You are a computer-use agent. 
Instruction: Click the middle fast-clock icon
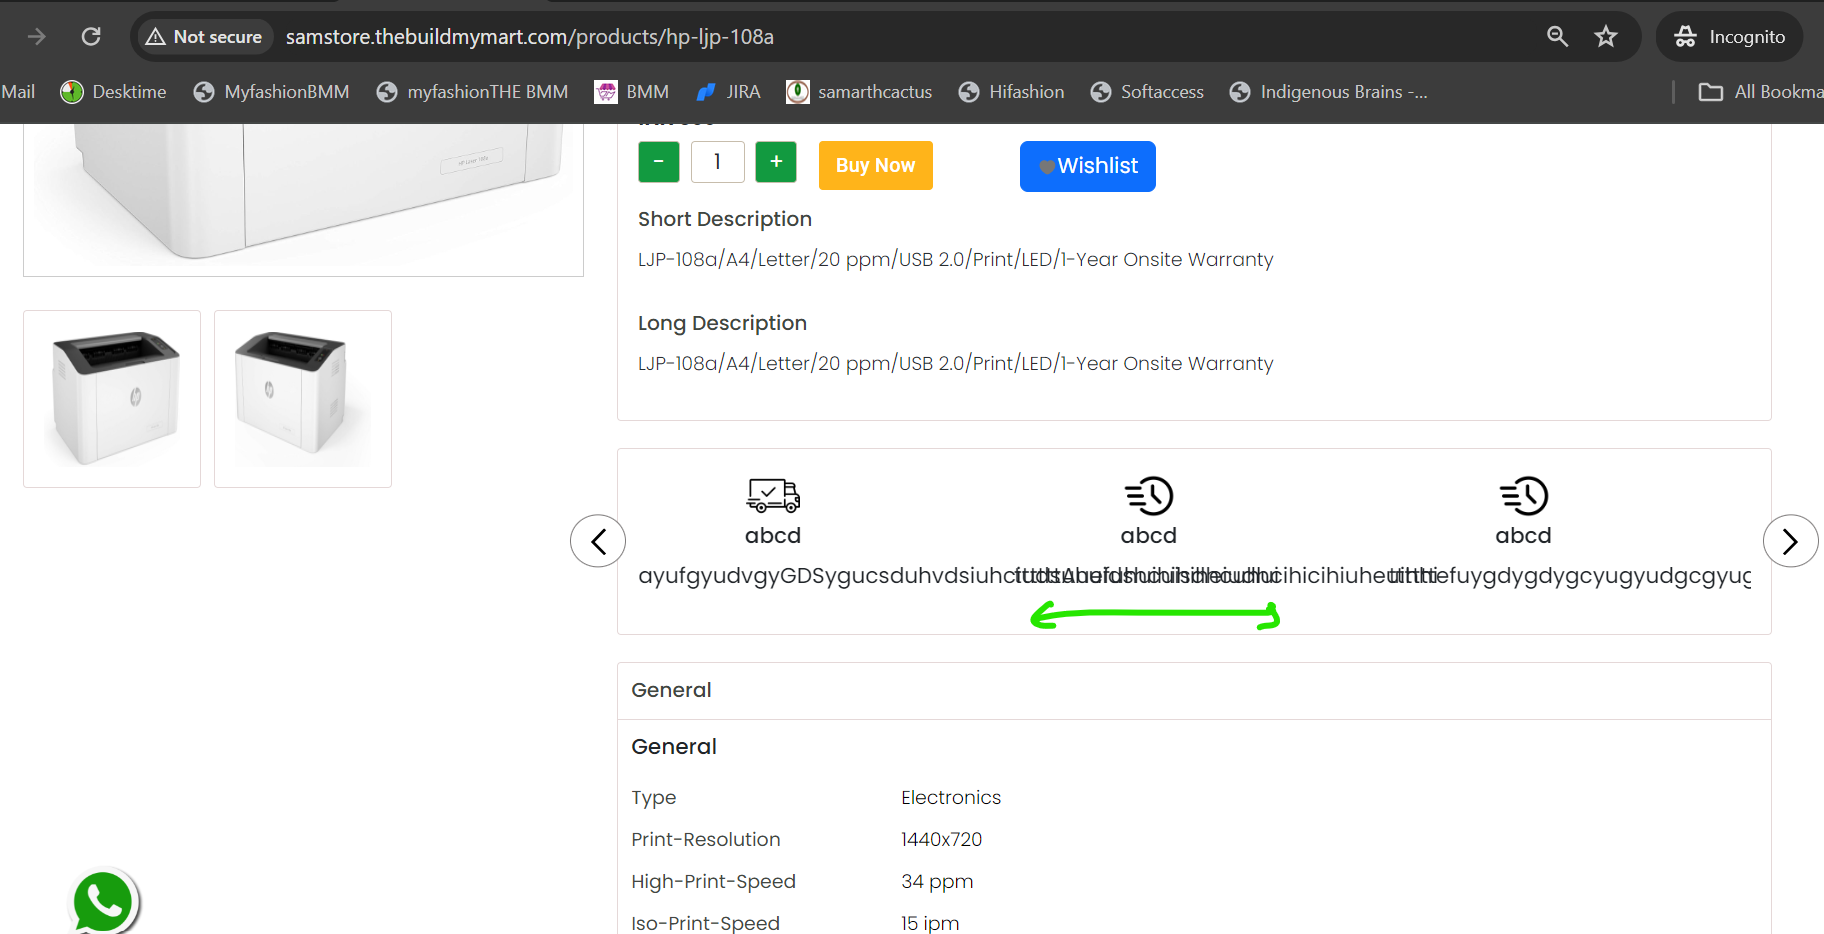[x=1149, y=496]
